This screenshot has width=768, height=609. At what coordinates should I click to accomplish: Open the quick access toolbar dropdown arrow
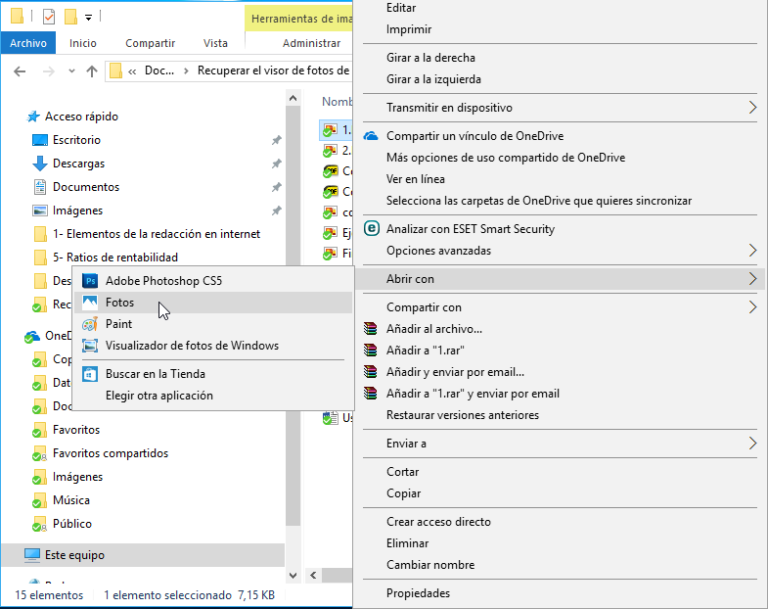[x=89, y=18]
